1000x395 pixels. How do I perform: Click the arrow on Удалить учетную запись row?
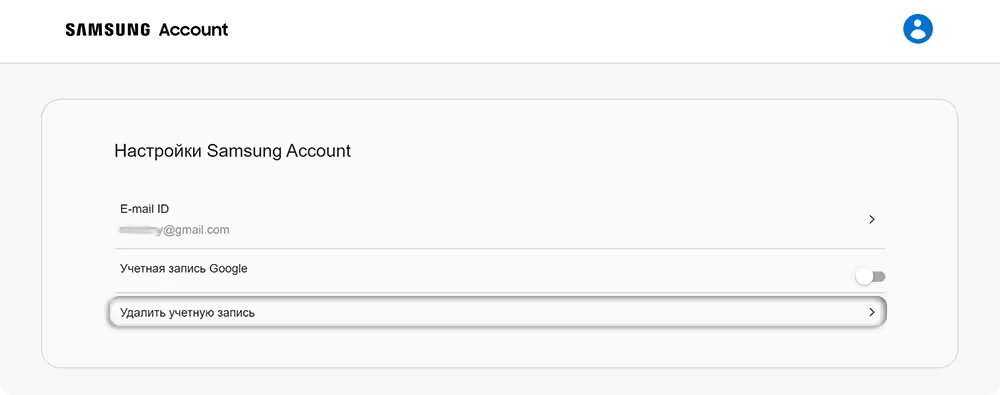coord(872,312)
